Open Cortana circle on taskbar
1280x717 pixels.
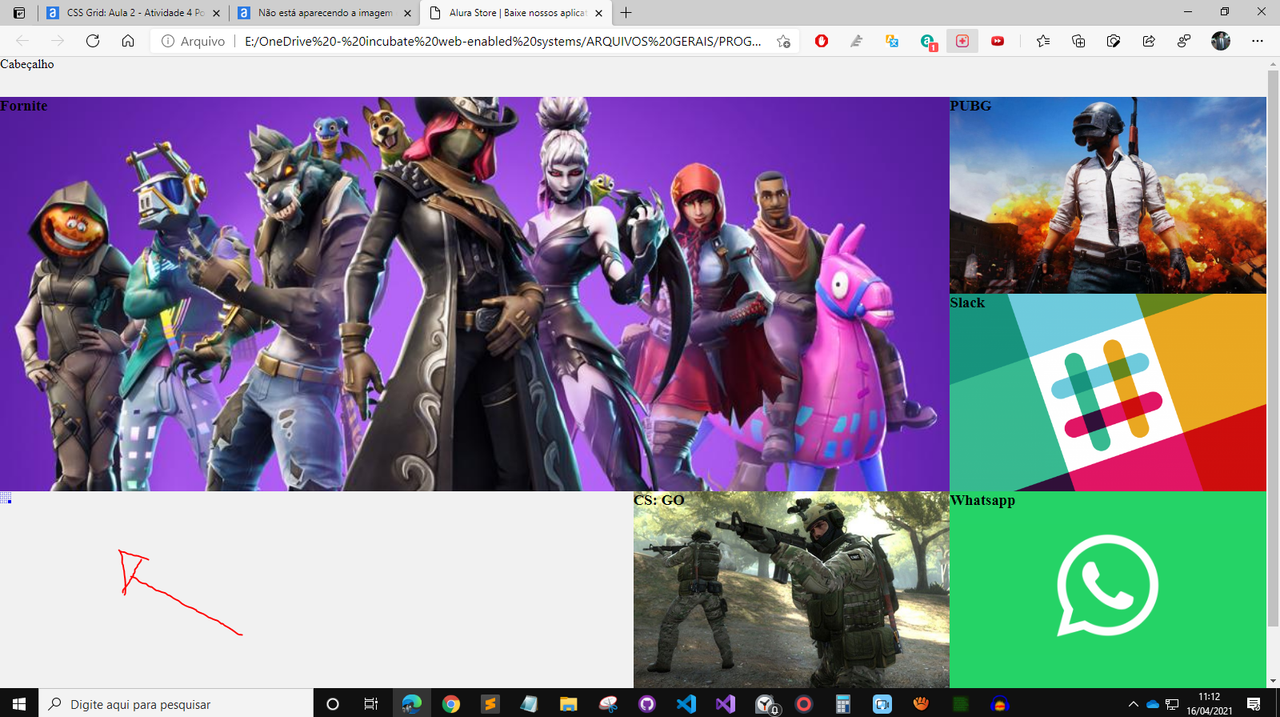pyautogui.click(x=333, y=704)
